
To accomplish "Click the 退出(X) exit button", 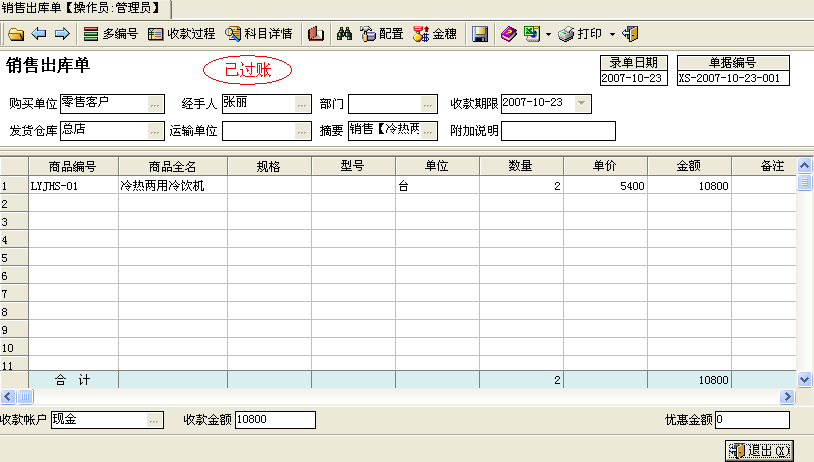I will point(759,451).
